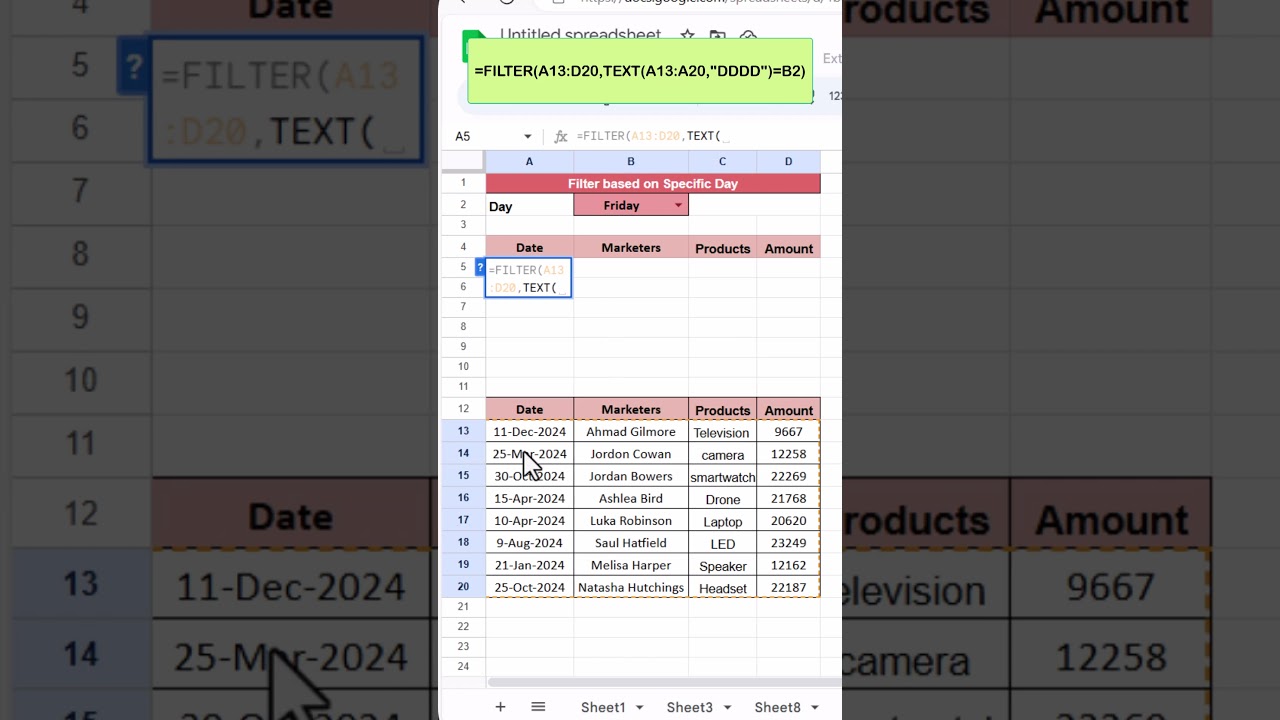Click the 'Marketers' header in row 12
Image resolution: width=1280 pixels, height=720 pixels.
[631, 410]
